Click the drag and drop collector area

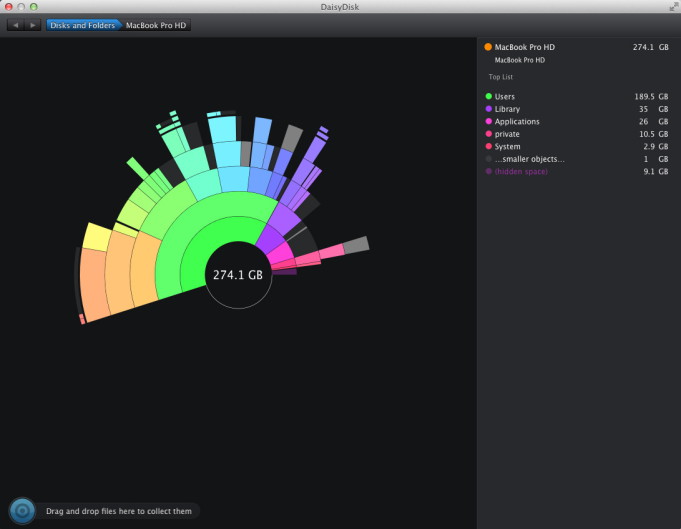(x=119, y=511)
